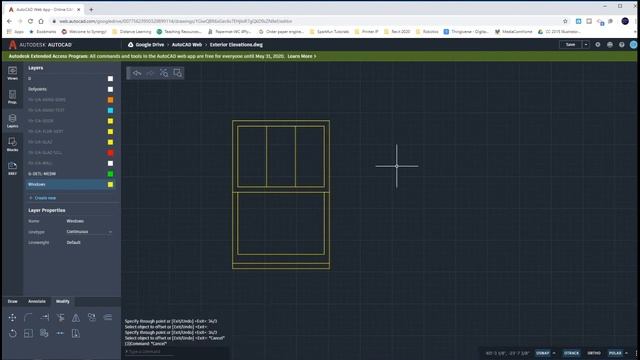640x360 pixels.
Task: Click the Redo arrow in canvas toolbar
Action: (150, 73)
